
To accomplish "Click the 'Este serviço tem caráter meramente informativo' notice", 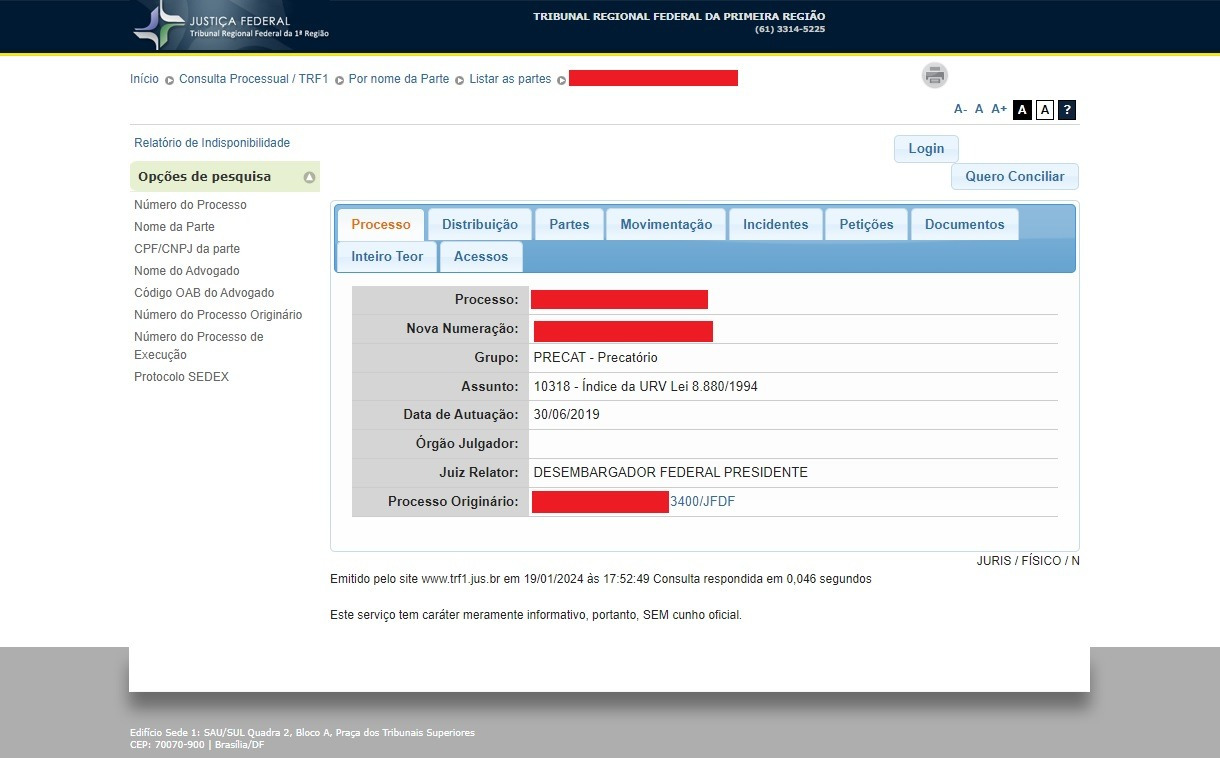I will pos(536,616).
